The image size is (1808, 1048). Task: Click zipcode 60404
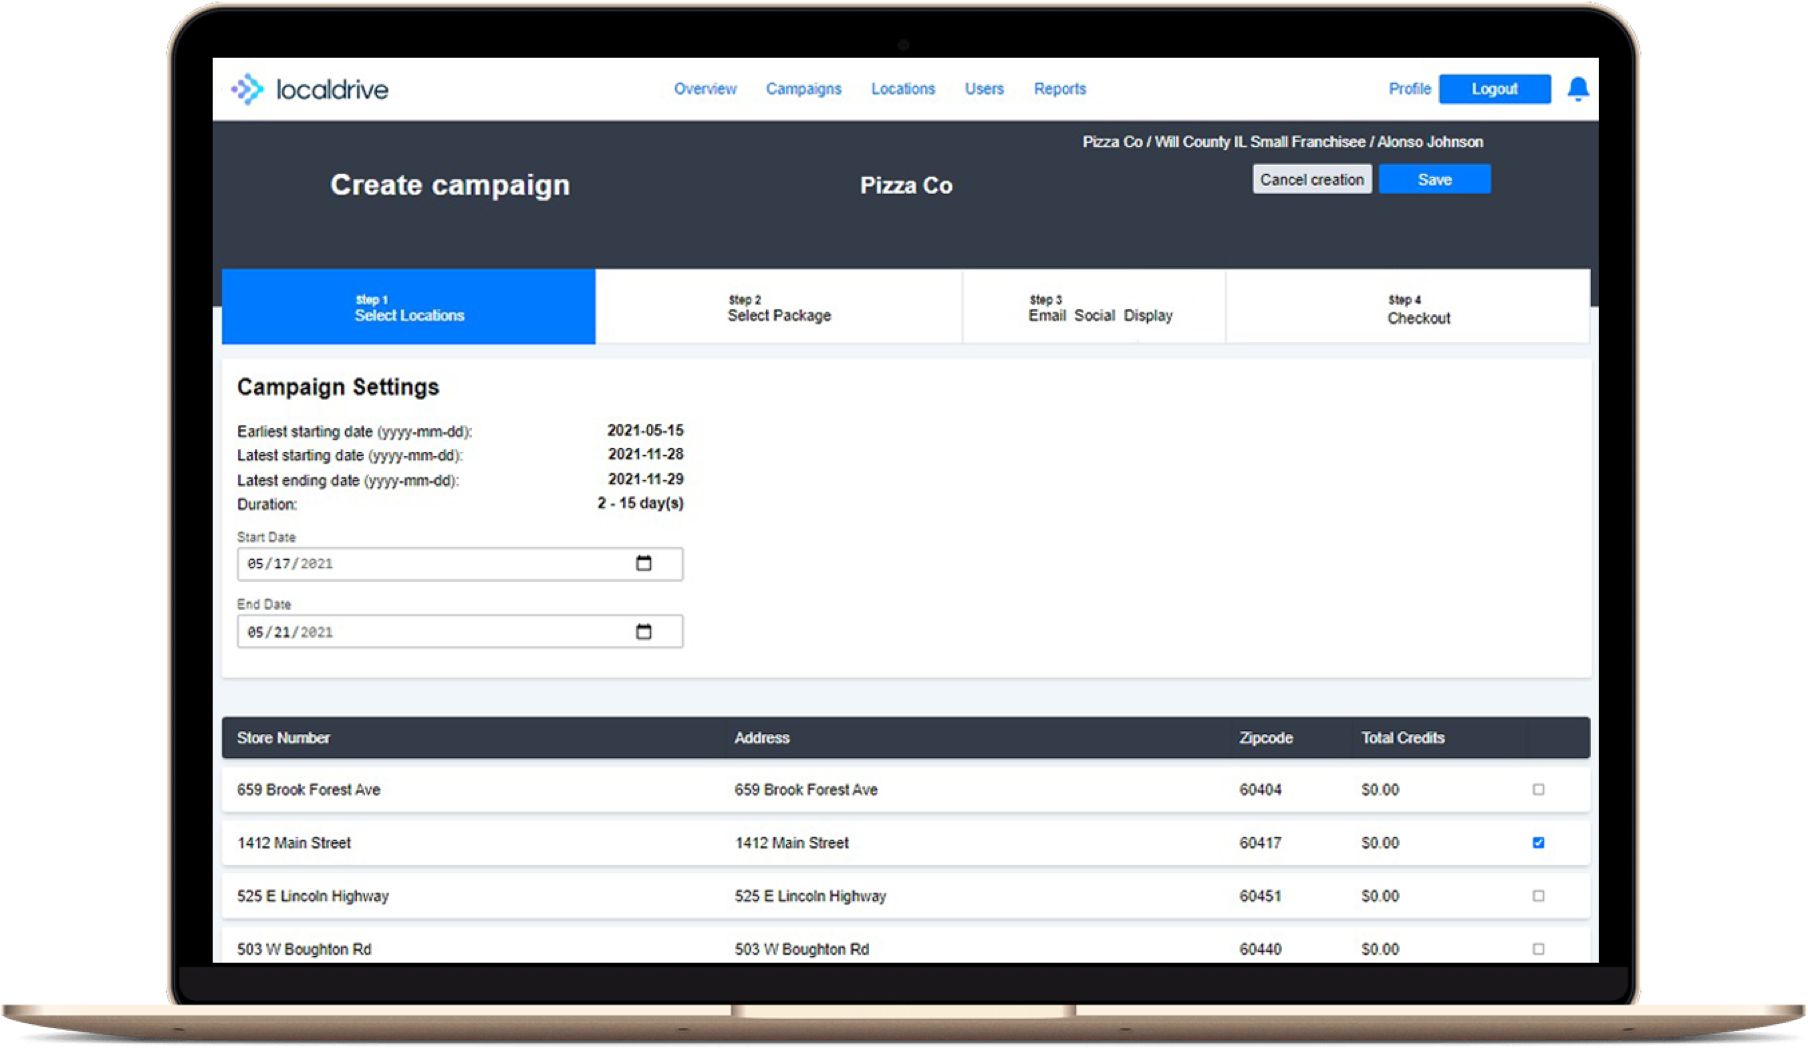point(1260,789)
